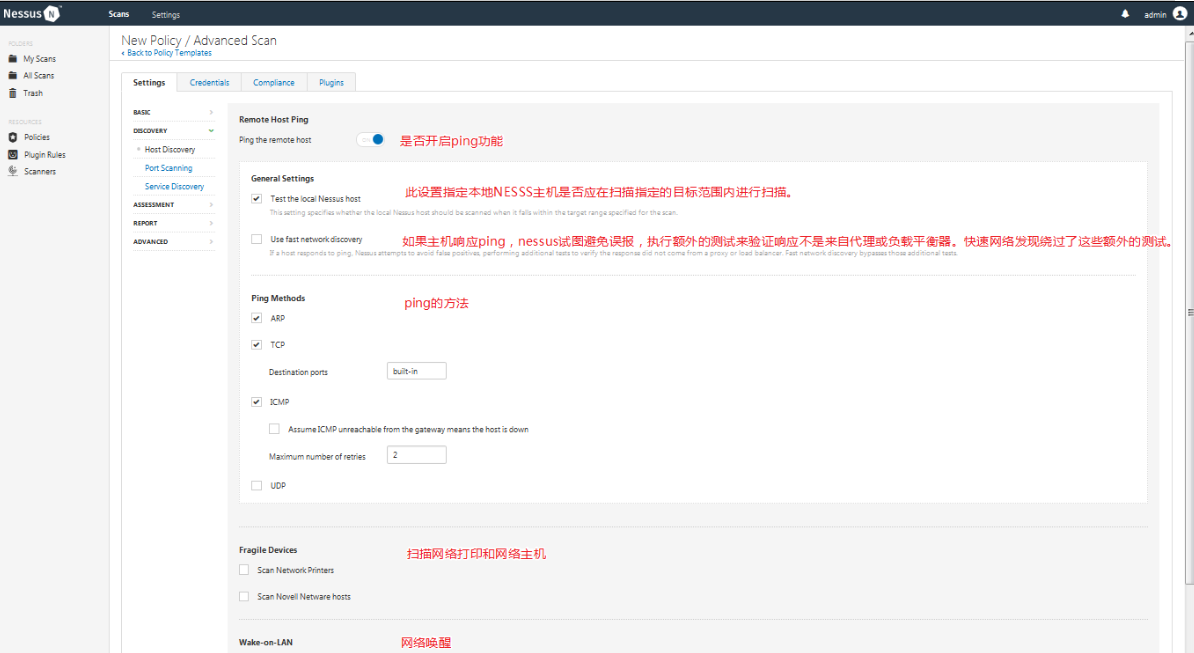Click the Trash bin icon
1194x653 pixels.
point(13,93)
